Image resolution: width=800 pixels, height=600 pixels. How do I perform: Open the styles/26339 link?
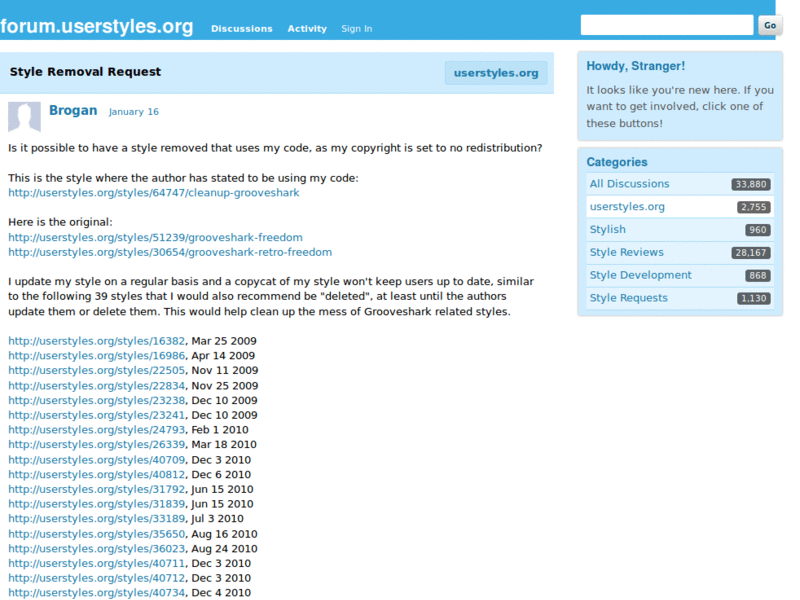tap(96, 445)
